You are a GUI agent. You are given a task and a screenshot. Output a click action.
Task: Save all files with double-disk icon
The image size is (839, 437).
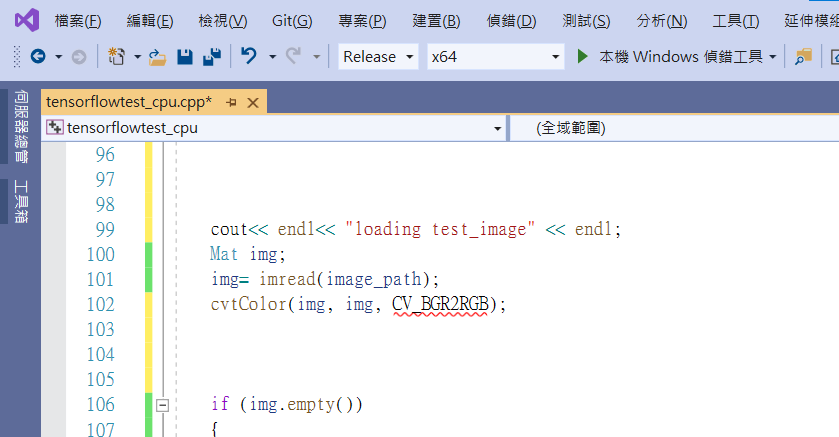pyautogui.click(x=212, y=57)
